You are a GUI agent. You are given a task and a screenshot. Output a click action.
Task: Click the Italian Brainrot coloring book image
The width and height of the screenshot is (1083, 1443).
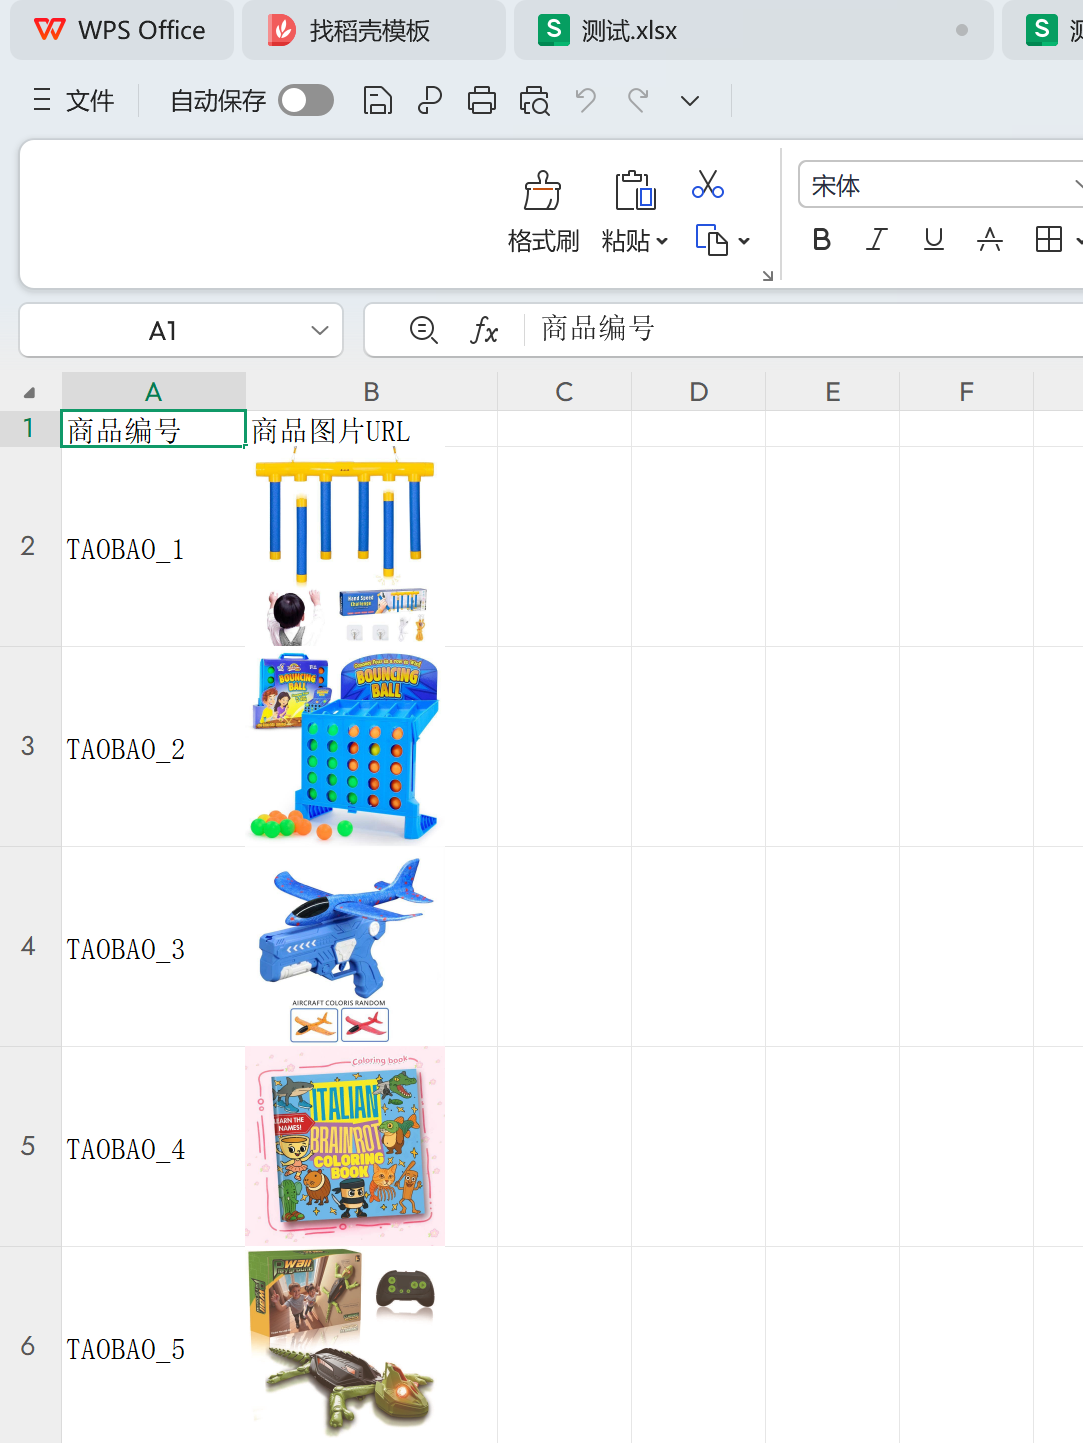pyautogui.click(x=345, y=1146)
